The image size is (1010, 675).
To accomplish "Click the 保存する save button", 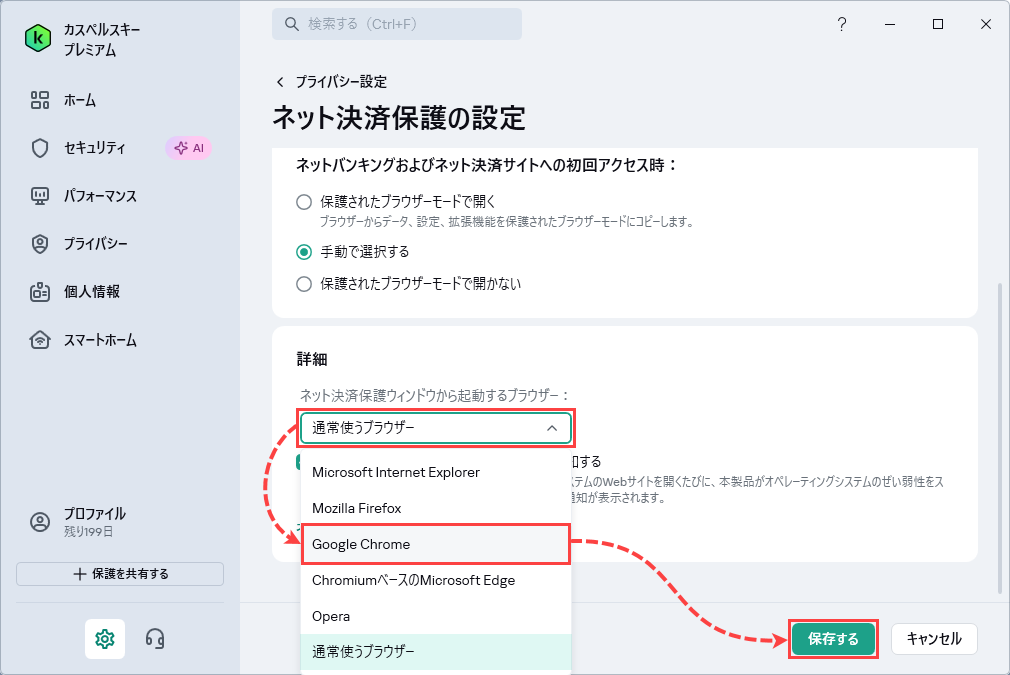I will [834, 639].
